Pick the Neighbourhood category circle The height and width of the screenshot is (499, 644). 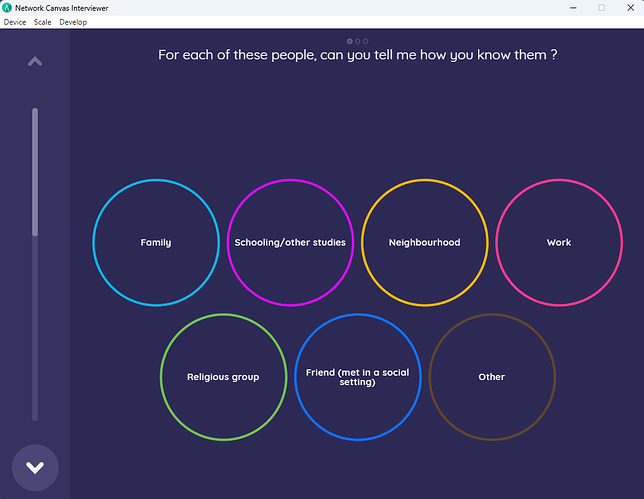point(424,242)
